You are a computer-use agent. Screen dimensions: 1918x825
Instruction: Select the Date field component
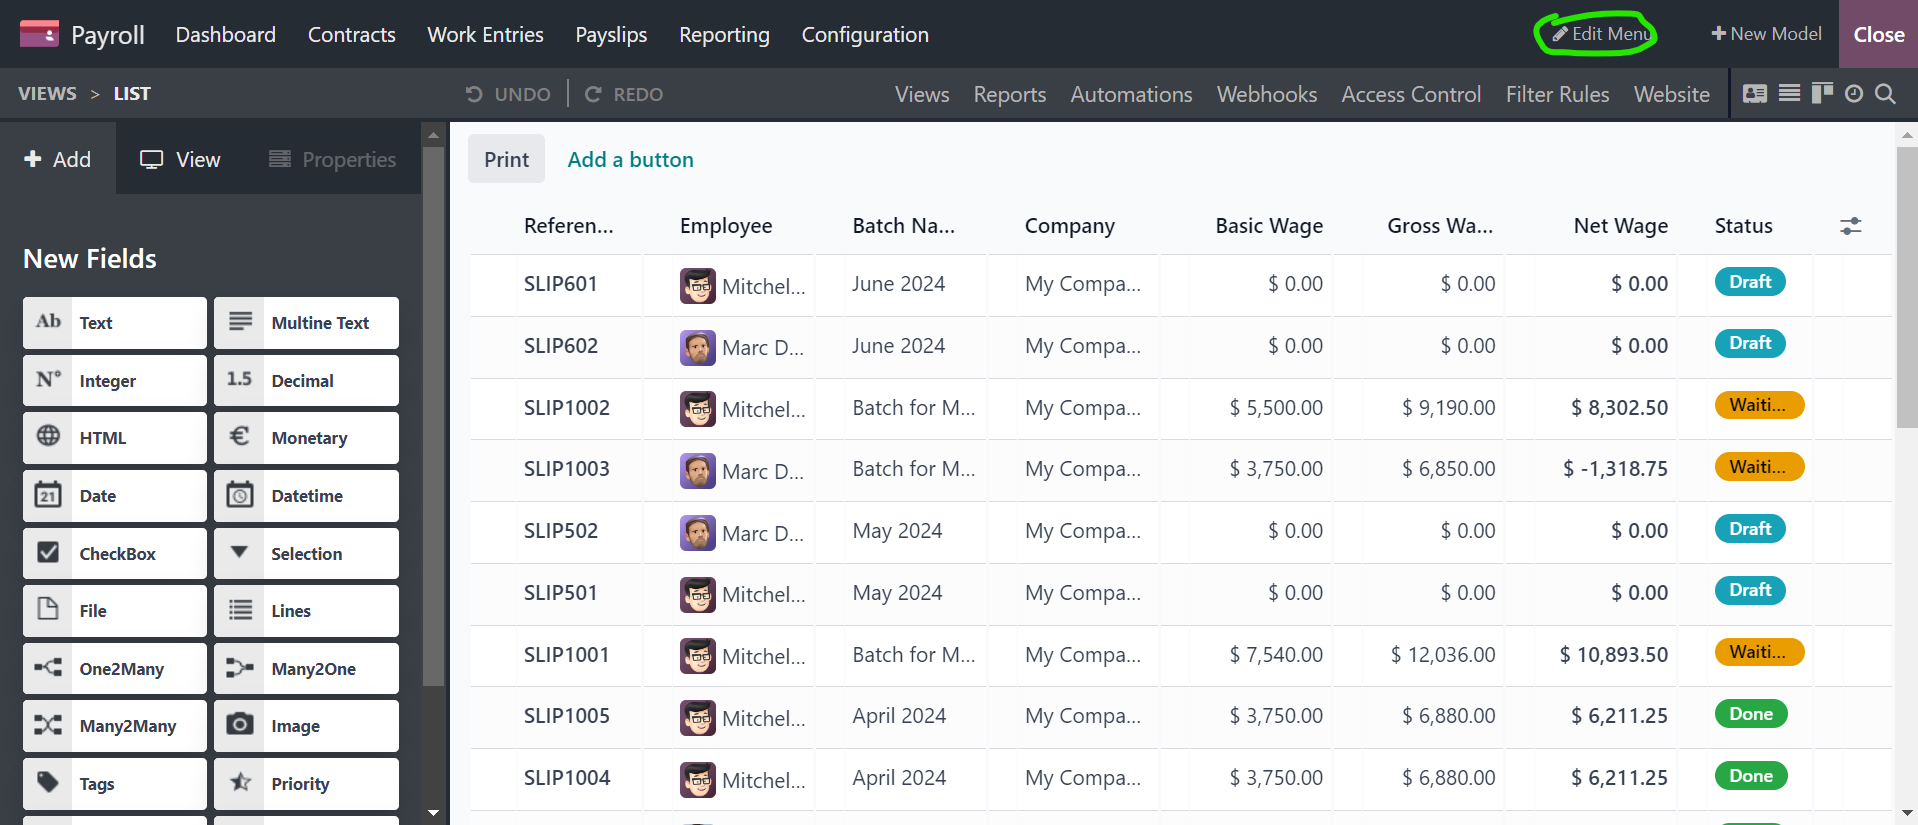[115, 496]
